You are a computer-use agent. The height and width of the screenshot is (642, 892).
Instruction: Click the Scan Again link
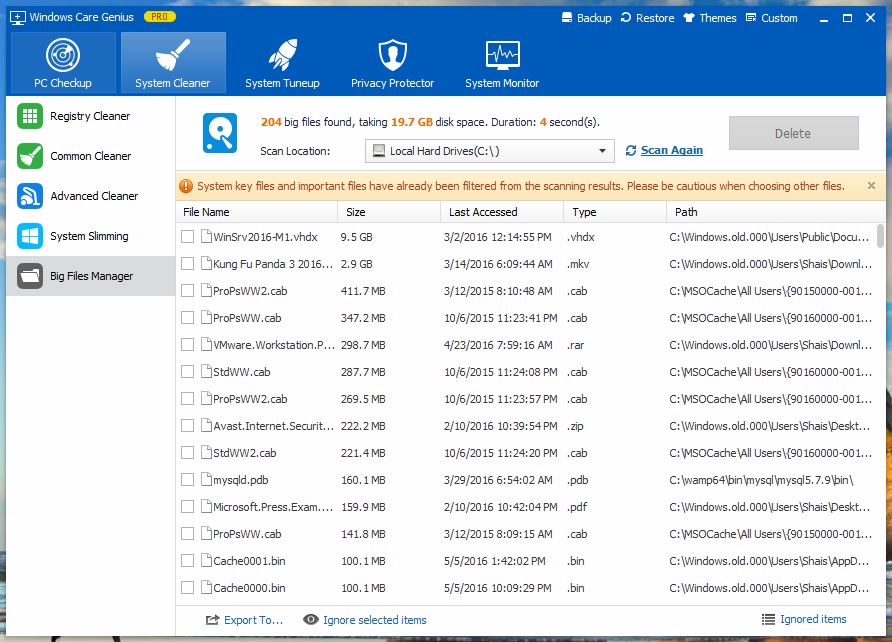click(x=671, y=150)
